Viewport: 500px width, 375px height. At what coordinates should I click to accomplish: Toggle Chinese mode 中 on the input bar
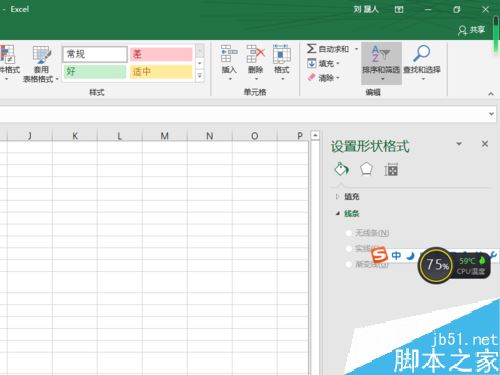396,256
